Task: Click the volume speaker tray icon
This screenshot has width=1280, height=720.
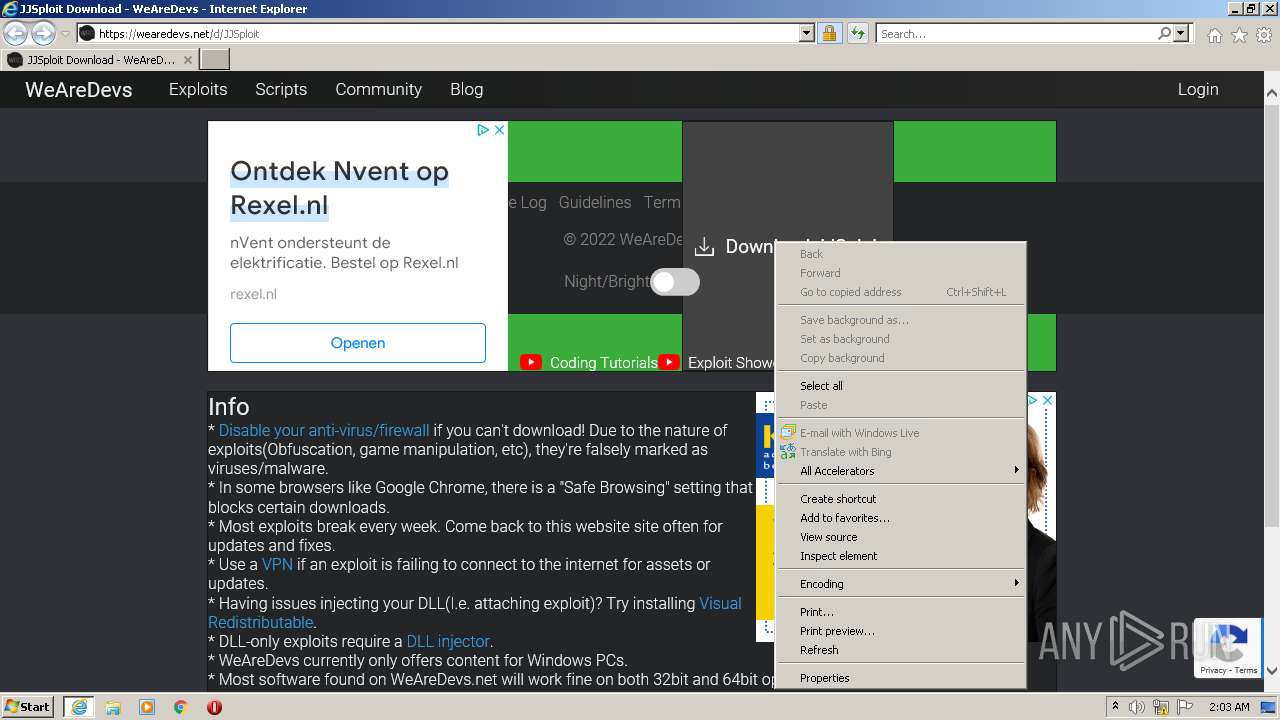Action: tap(1138, 707)
